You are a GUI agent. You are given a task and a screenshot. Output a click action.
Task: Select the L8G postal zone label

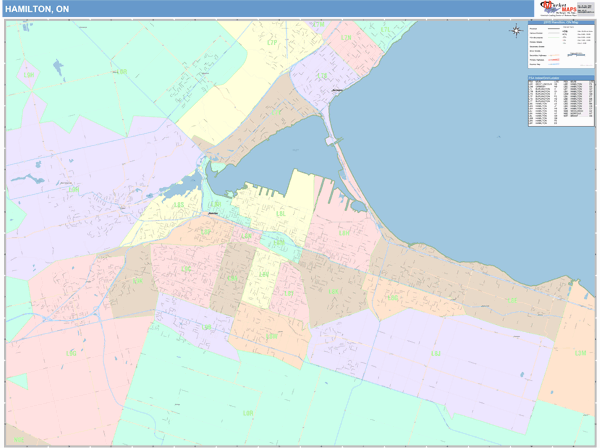tap(393, 298)
